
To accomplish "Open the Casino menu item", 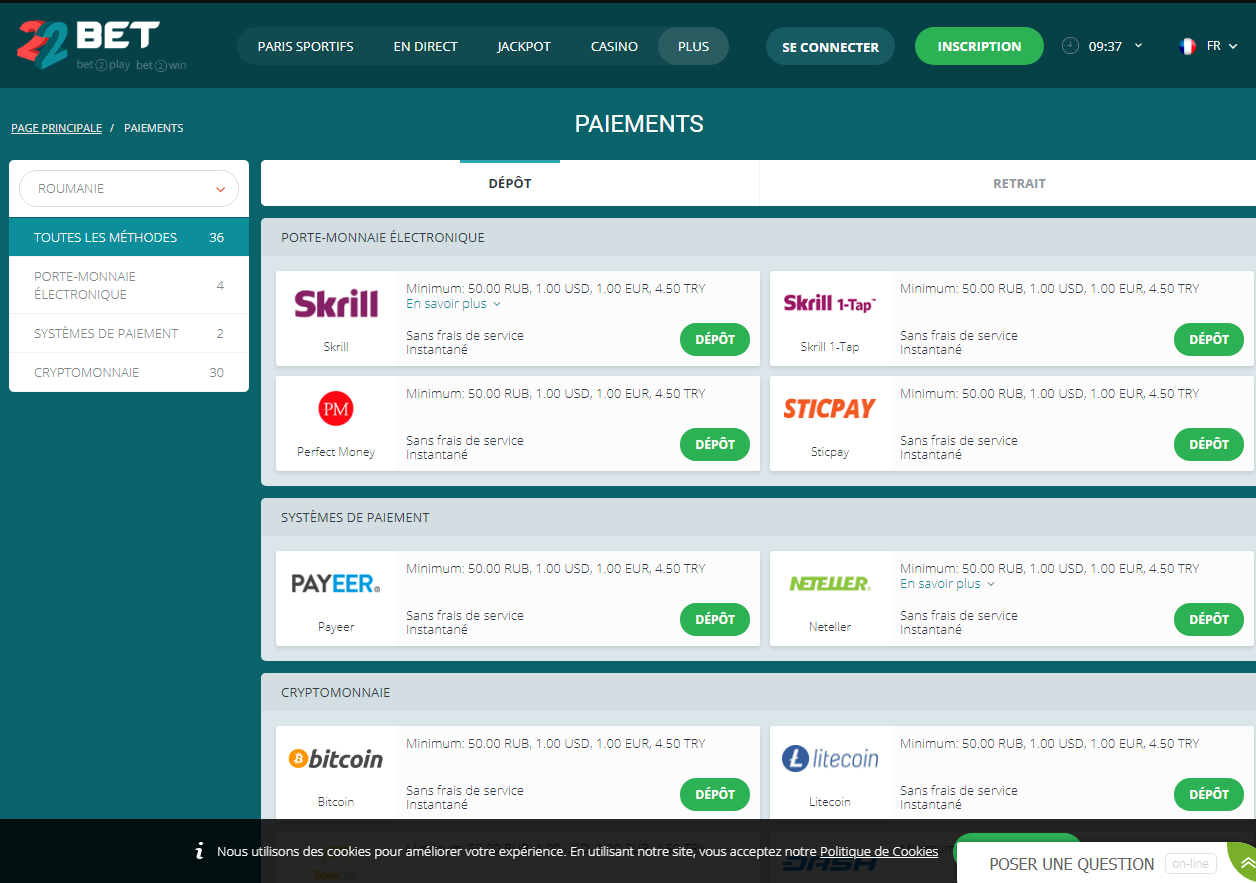I will (x=614, y=46).
